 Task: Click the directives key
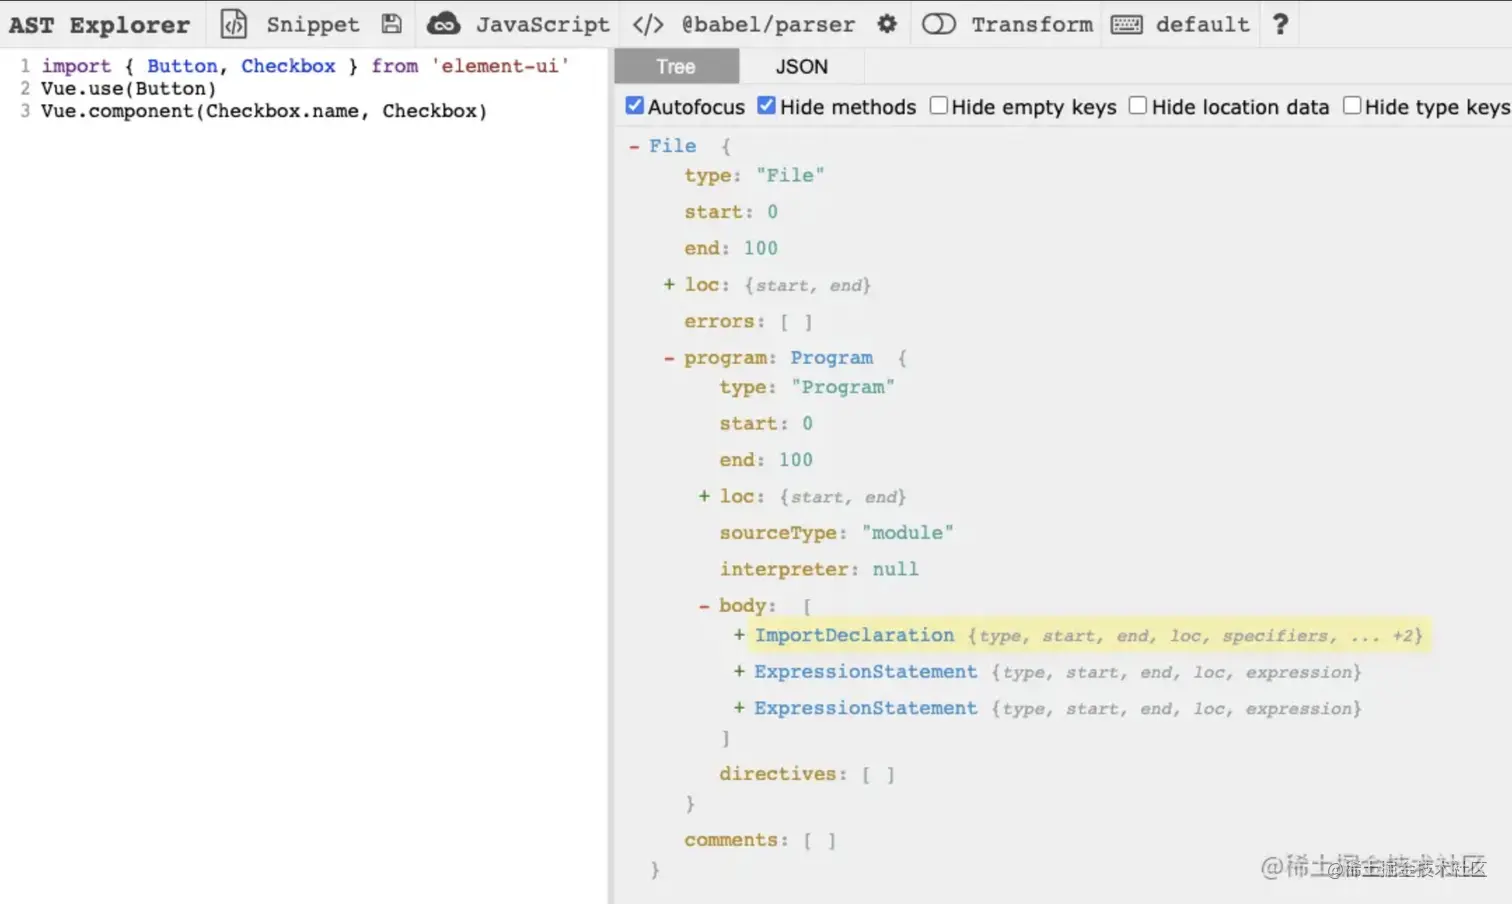point(777,774)
